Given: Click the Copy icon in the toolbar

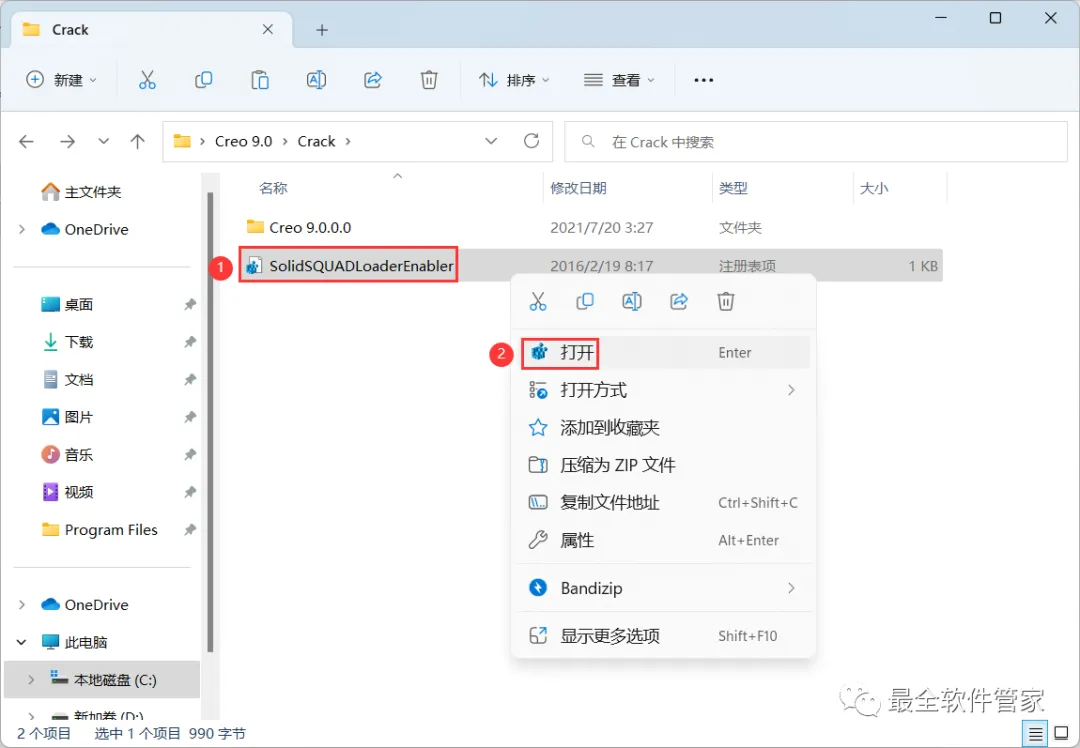Looking at the screenshot, I should (x=203, y=80).
